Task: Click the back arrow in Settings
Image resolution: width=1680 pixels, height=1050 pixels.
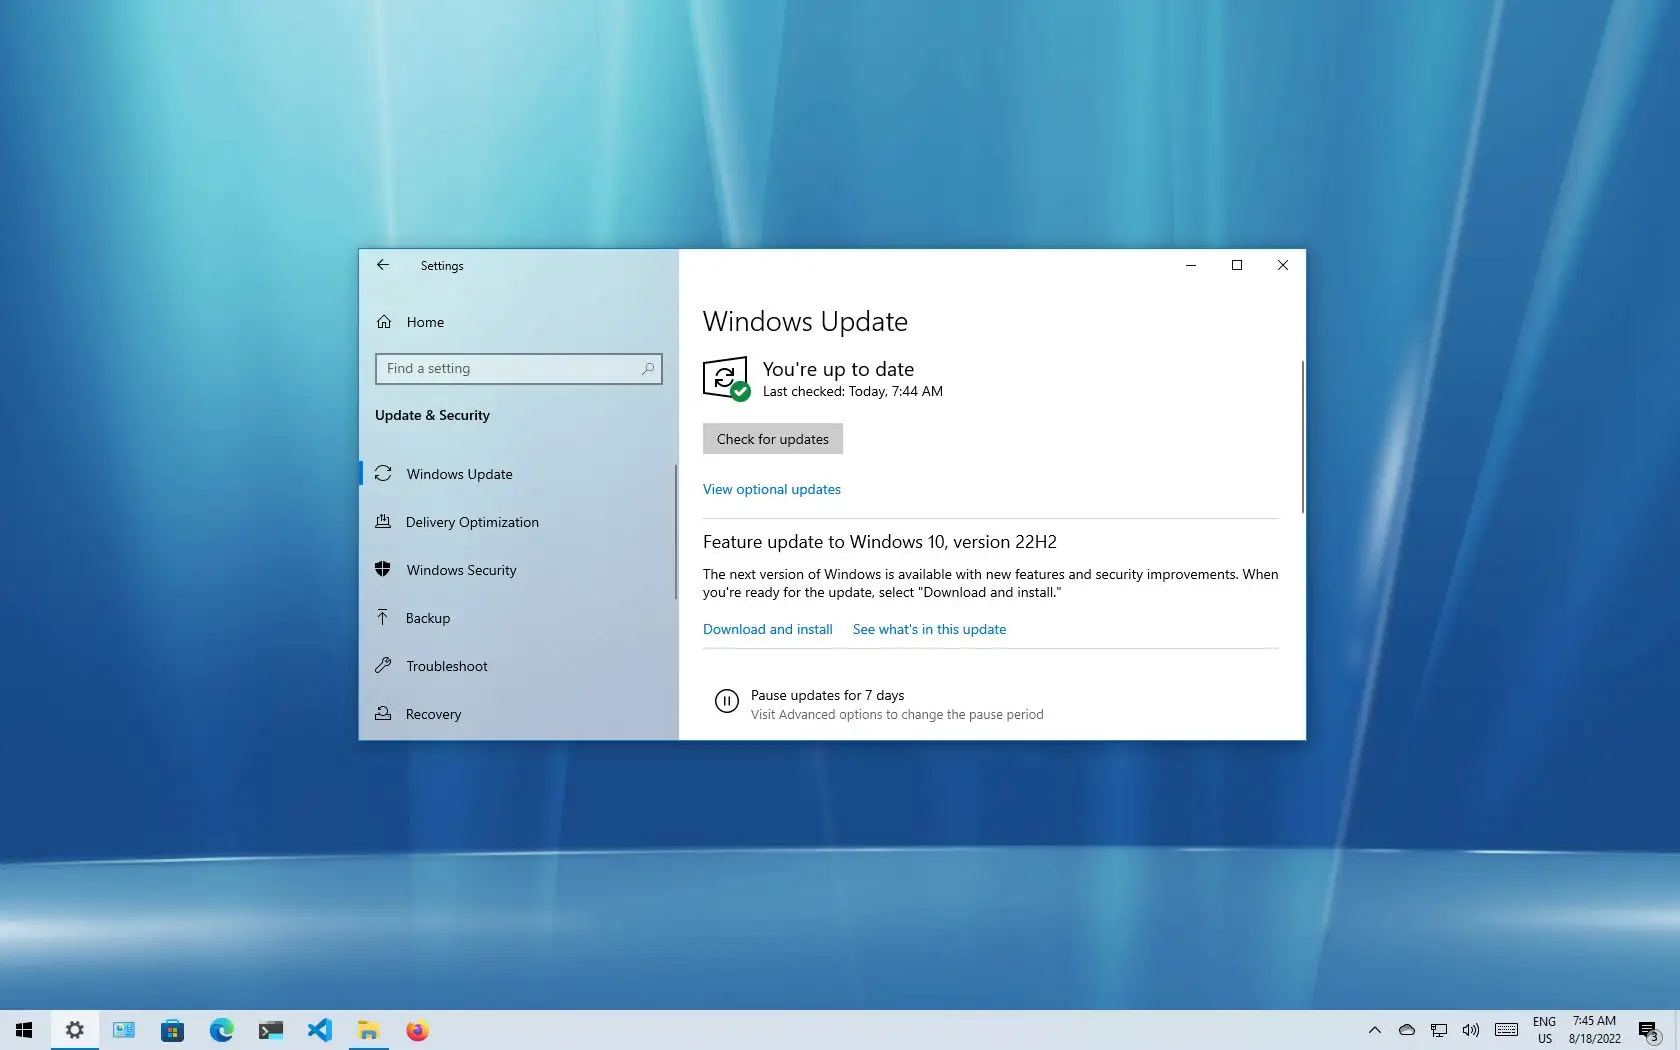Action: (x=383, y=265)
